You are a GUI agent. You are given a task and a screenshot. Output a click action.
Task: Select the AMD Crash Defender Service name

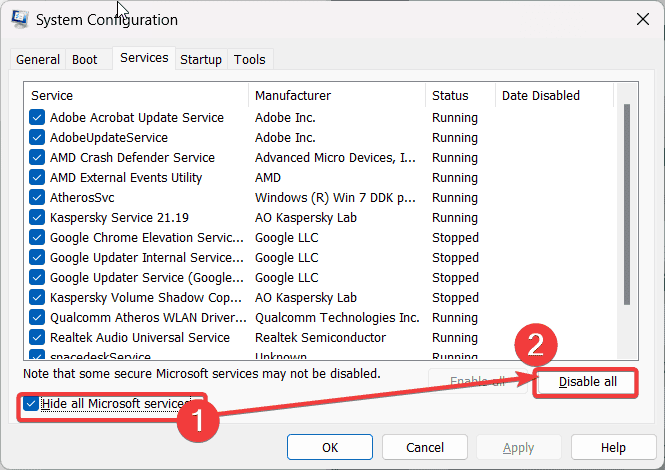[x=132, y=157]
